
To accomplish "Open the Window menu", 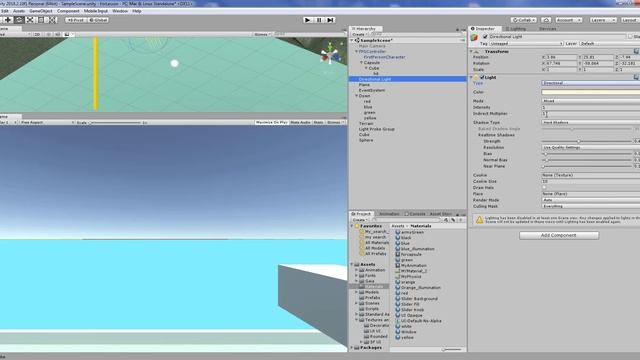I will (120, 11).
